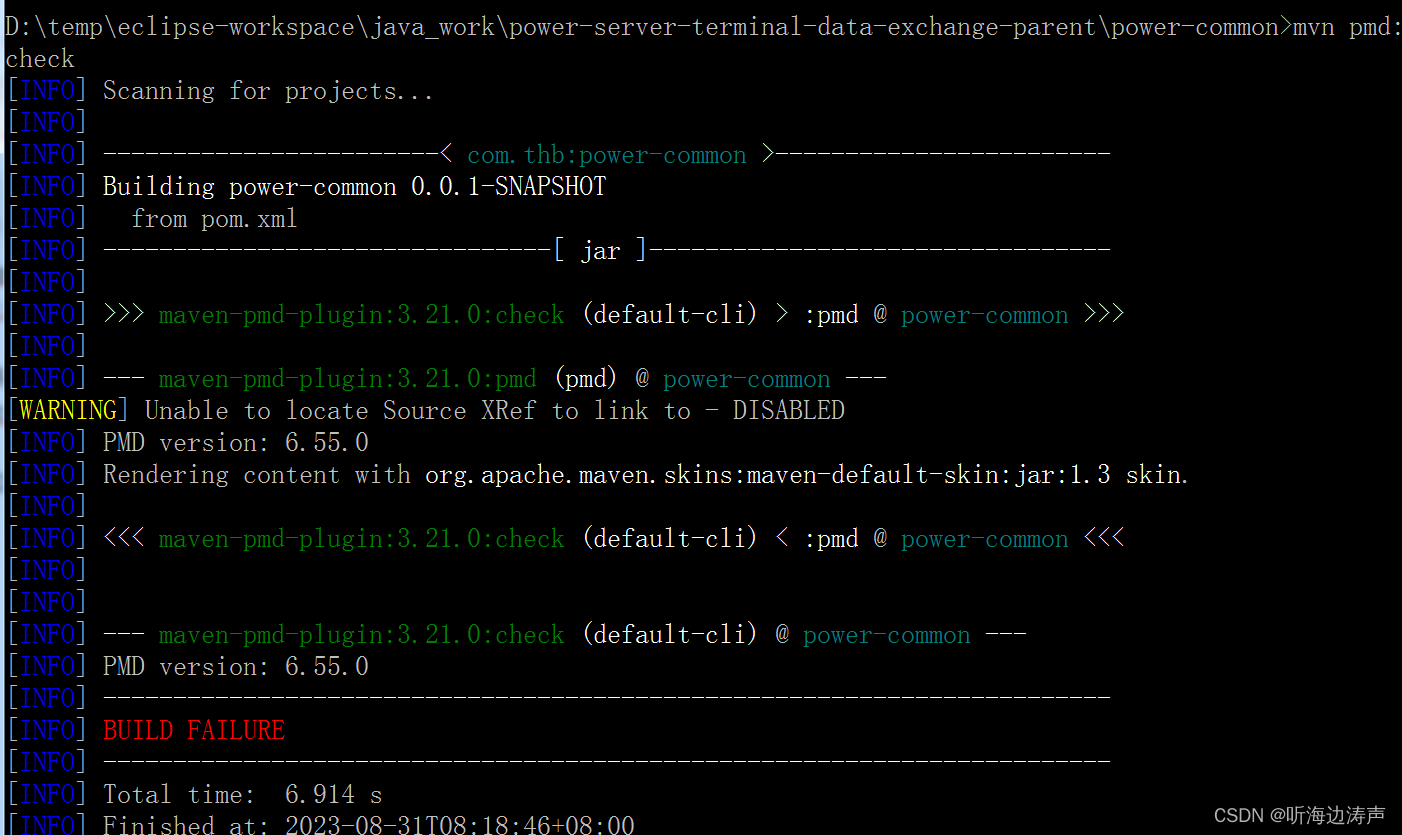The image size is (1402, 835).
Task: Click the 'com.thb:power-common' header text
Action: click(607, 155)
